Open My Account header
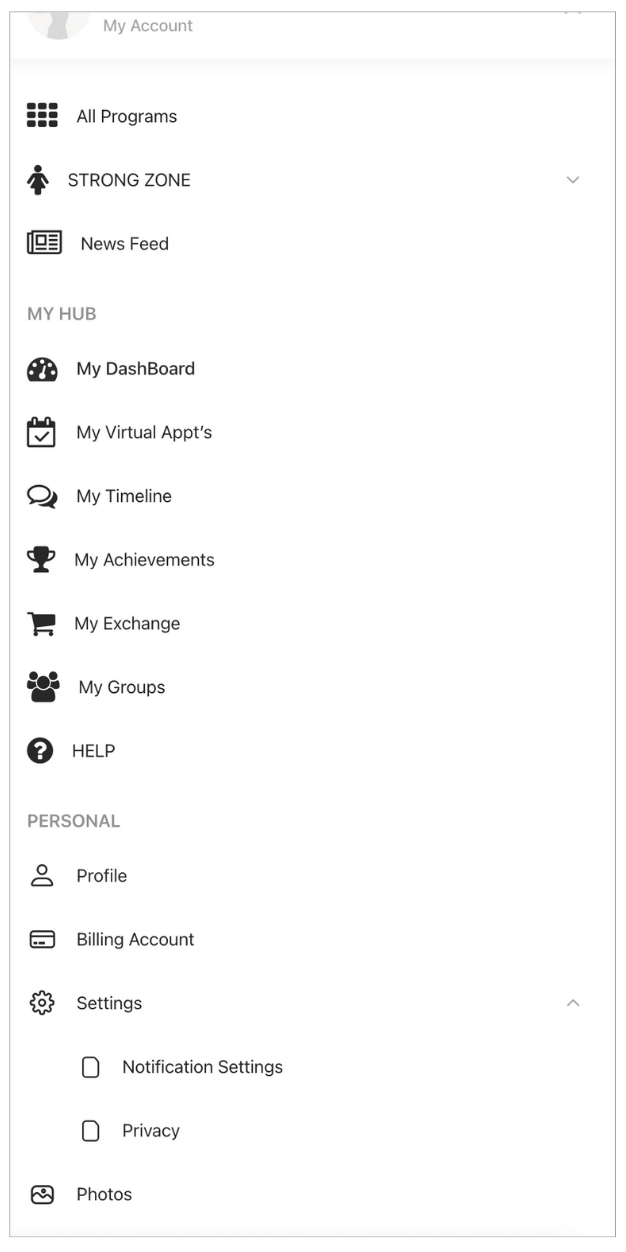The image size is (626, 1252). tap(148, 26)
